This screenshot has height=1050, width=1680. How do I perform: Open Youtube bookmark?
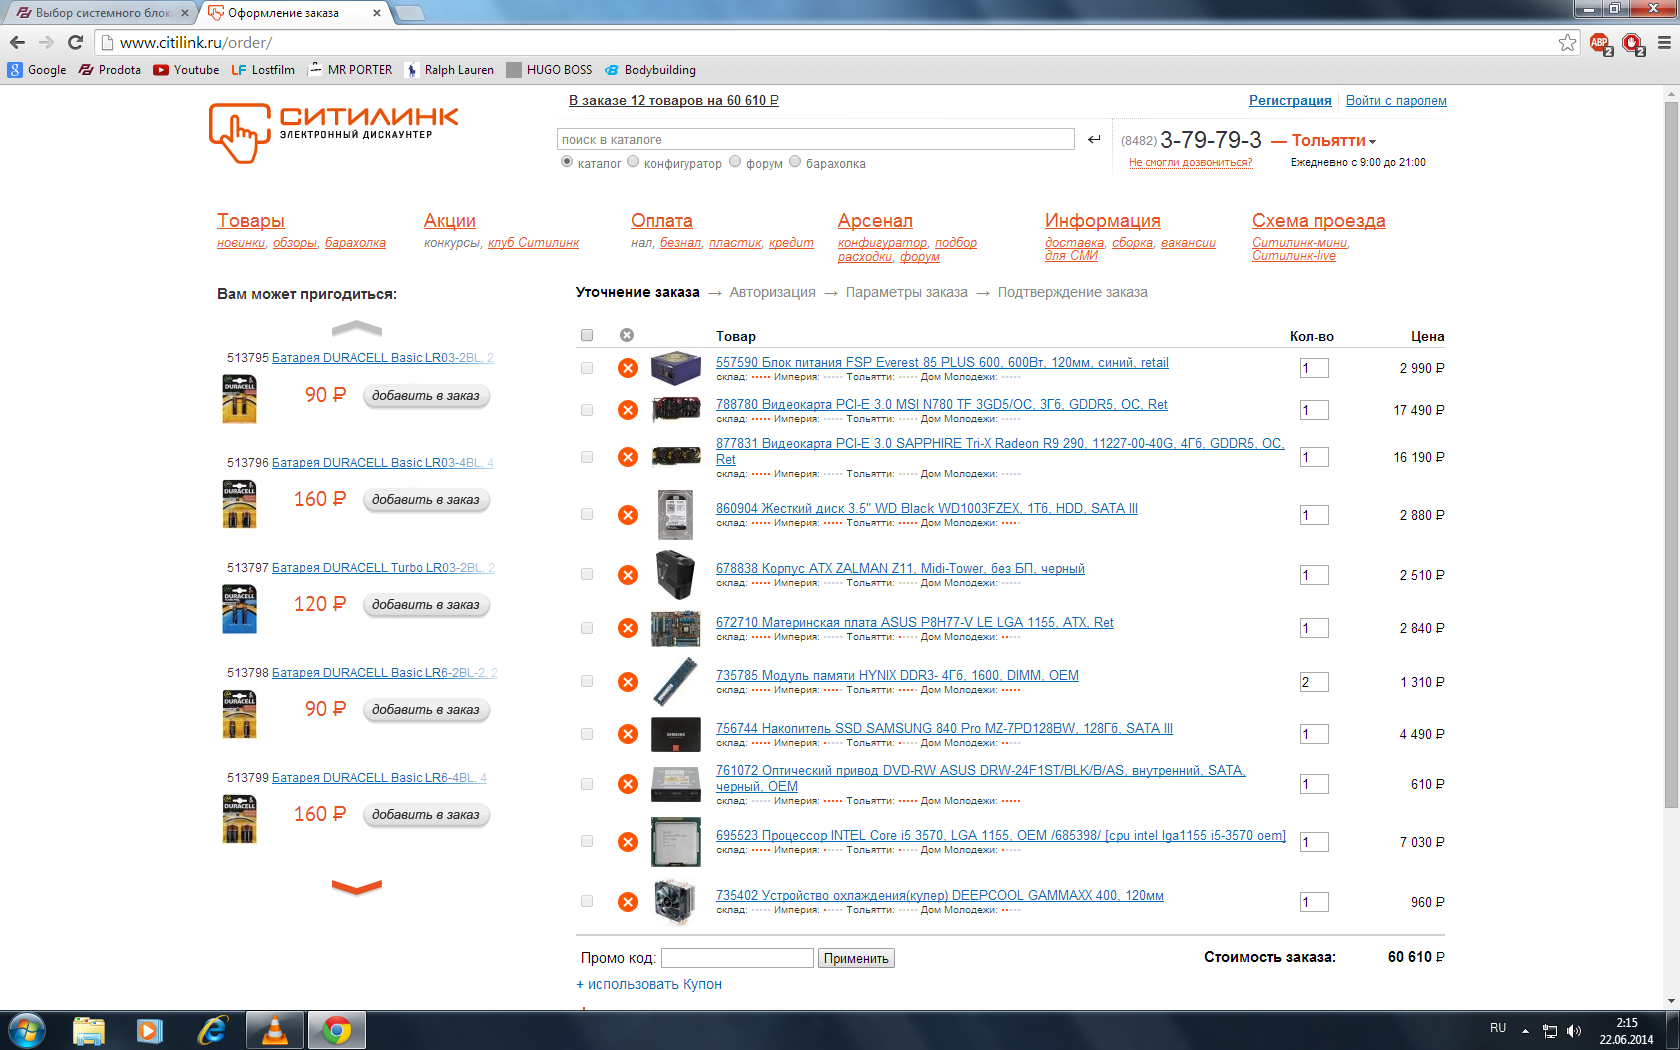(x=186, y=70)
